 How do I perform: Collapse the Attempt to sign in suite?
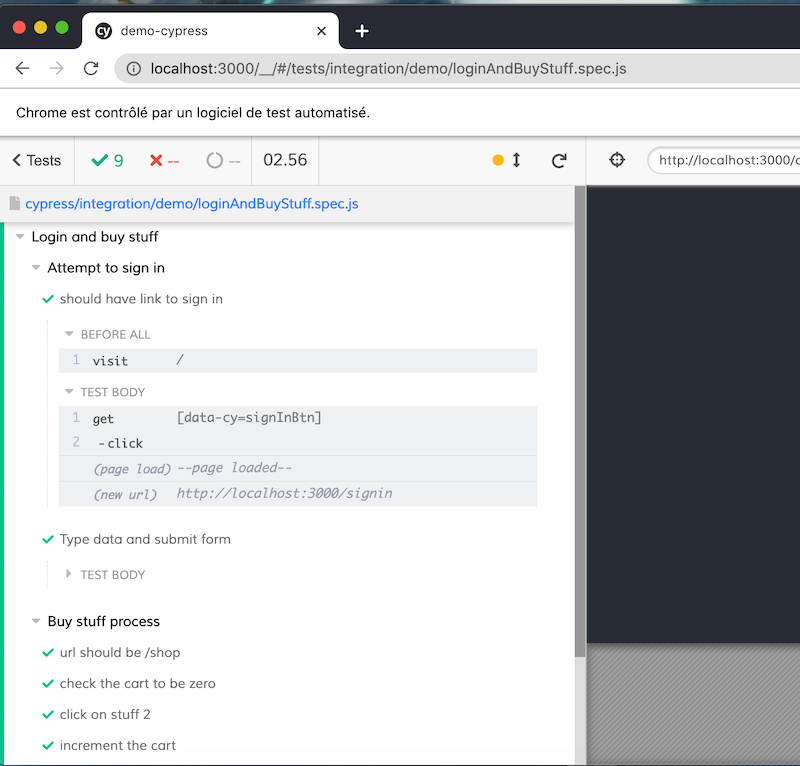coord(36,268)
